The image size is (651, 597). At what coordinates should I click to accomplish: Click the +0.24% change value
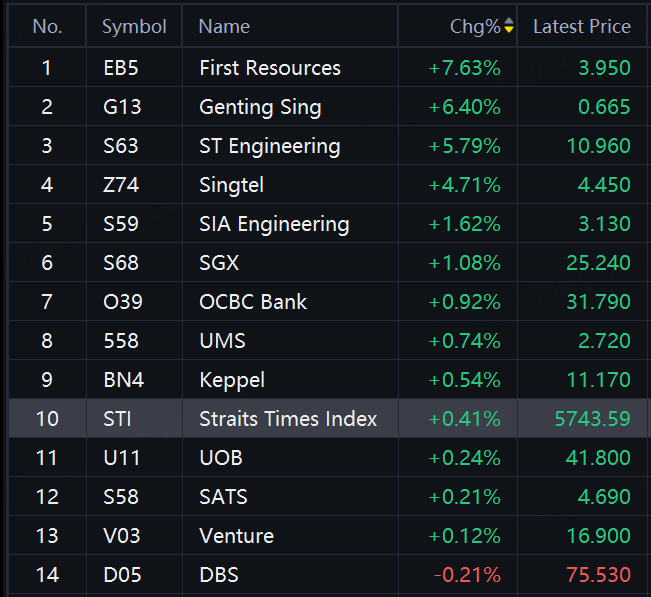465,458
